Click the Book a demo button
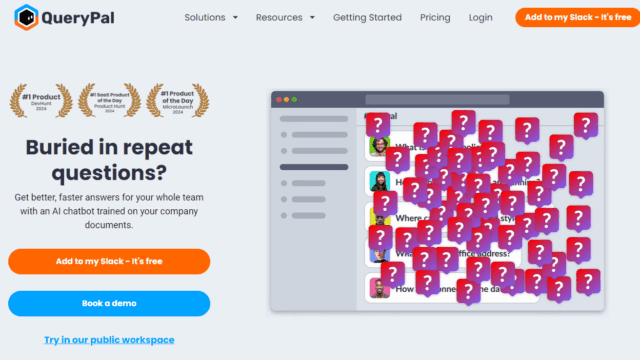This screenshot has width=640, height=360. coord(109,303)
